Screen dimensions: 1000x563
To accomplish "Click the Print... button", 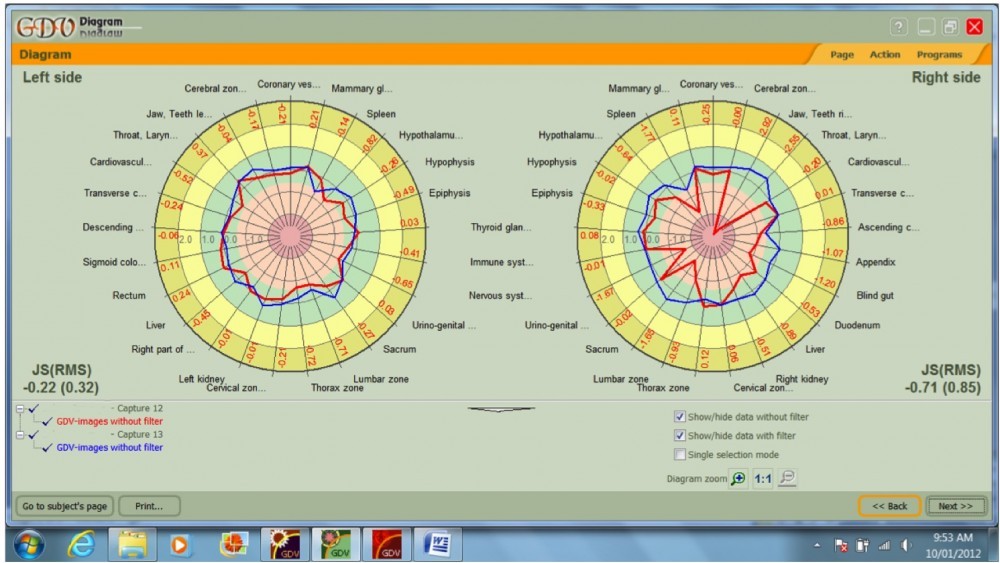I will 149,506.
